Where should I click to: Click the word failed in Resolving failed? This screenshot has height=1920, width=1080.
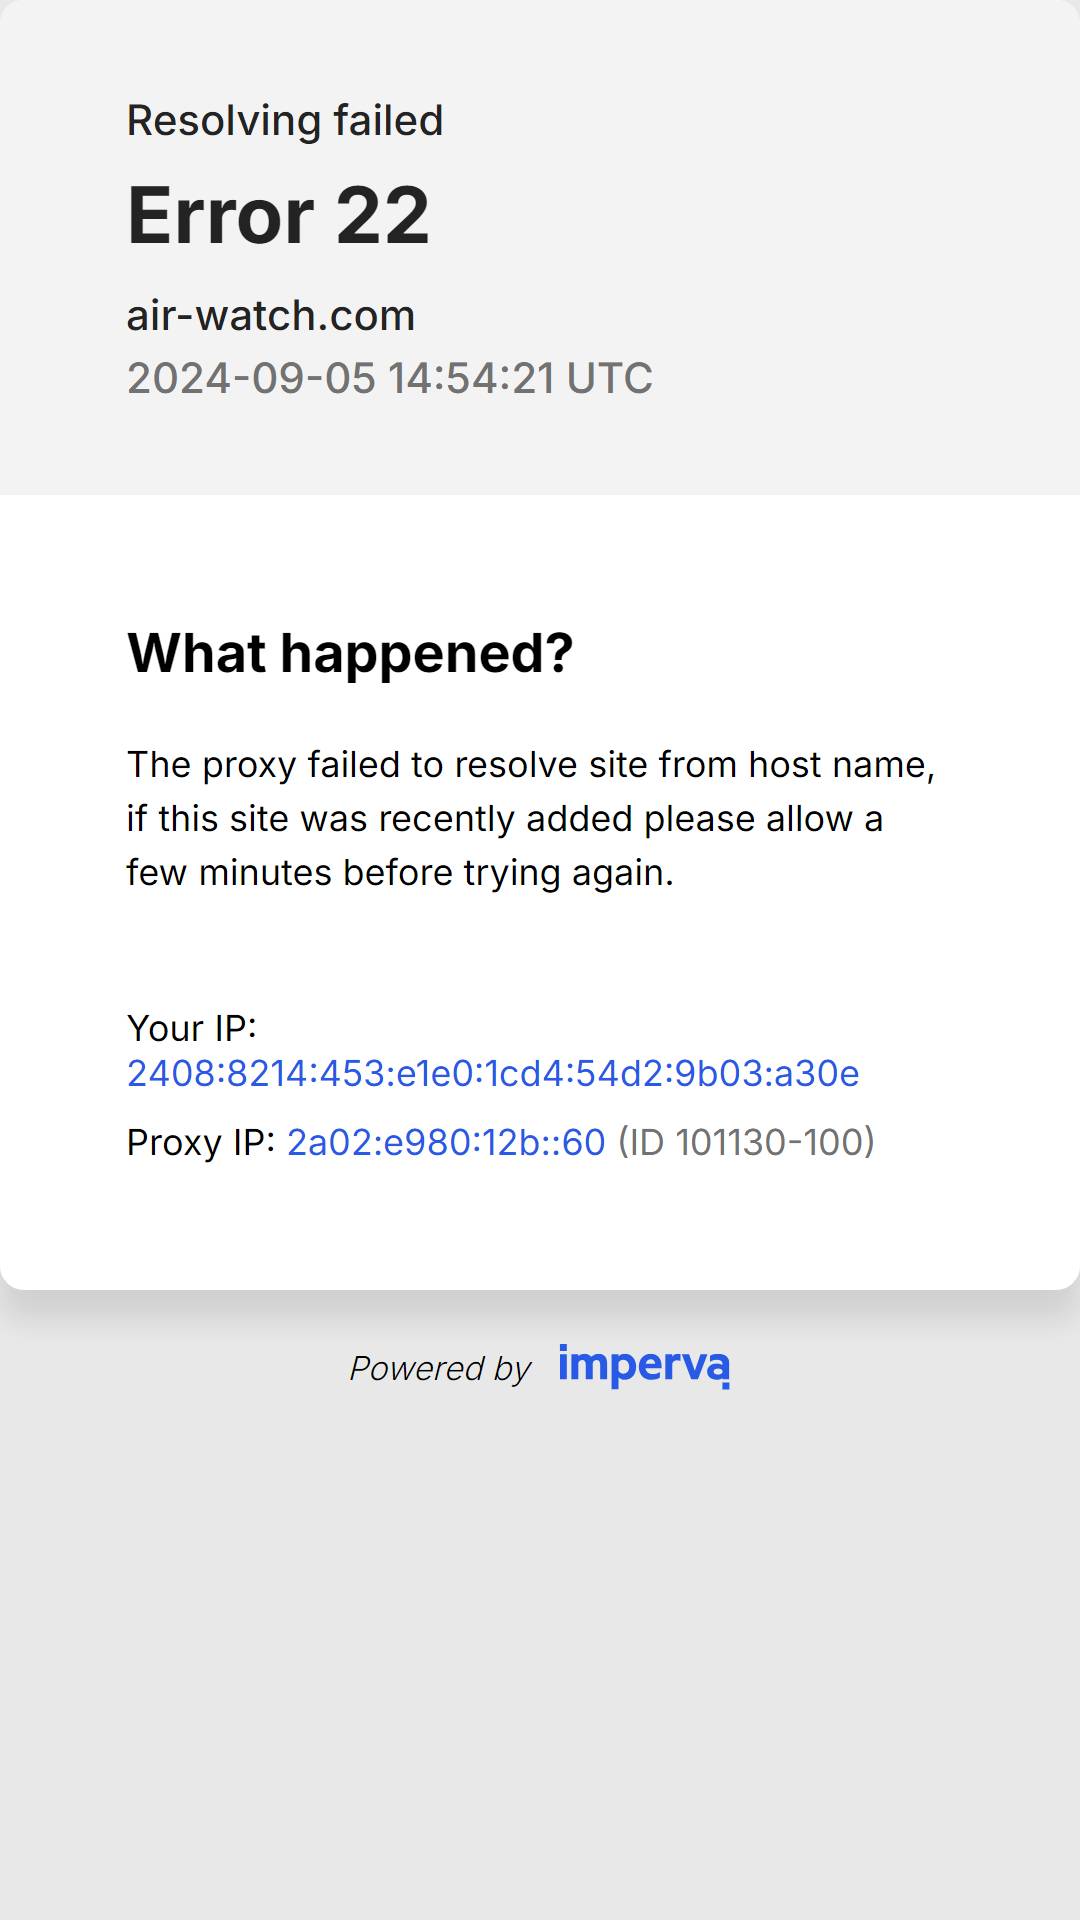coord(389,120)
